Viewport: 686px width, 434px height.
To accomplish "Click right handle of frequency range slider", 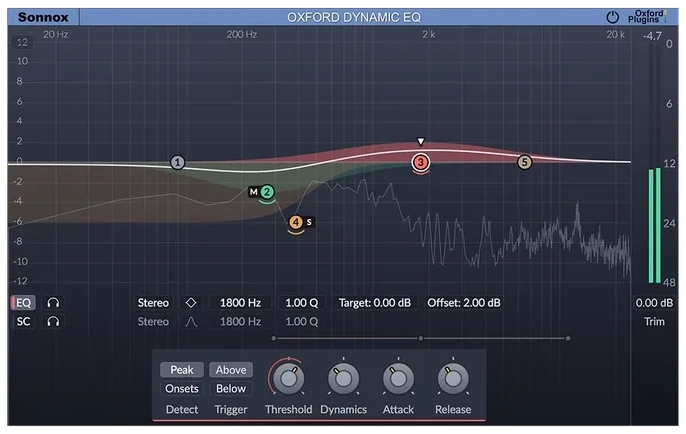I will [x=568, y=338].
